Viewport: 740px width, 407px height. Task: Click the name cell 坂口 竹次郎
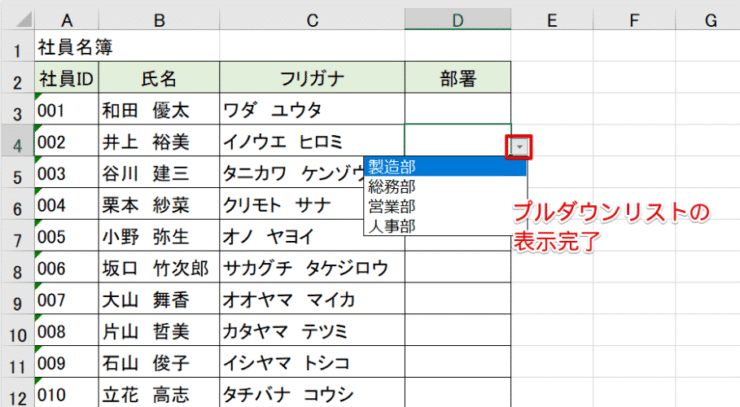pyautogui.click(x=159, y=267)
